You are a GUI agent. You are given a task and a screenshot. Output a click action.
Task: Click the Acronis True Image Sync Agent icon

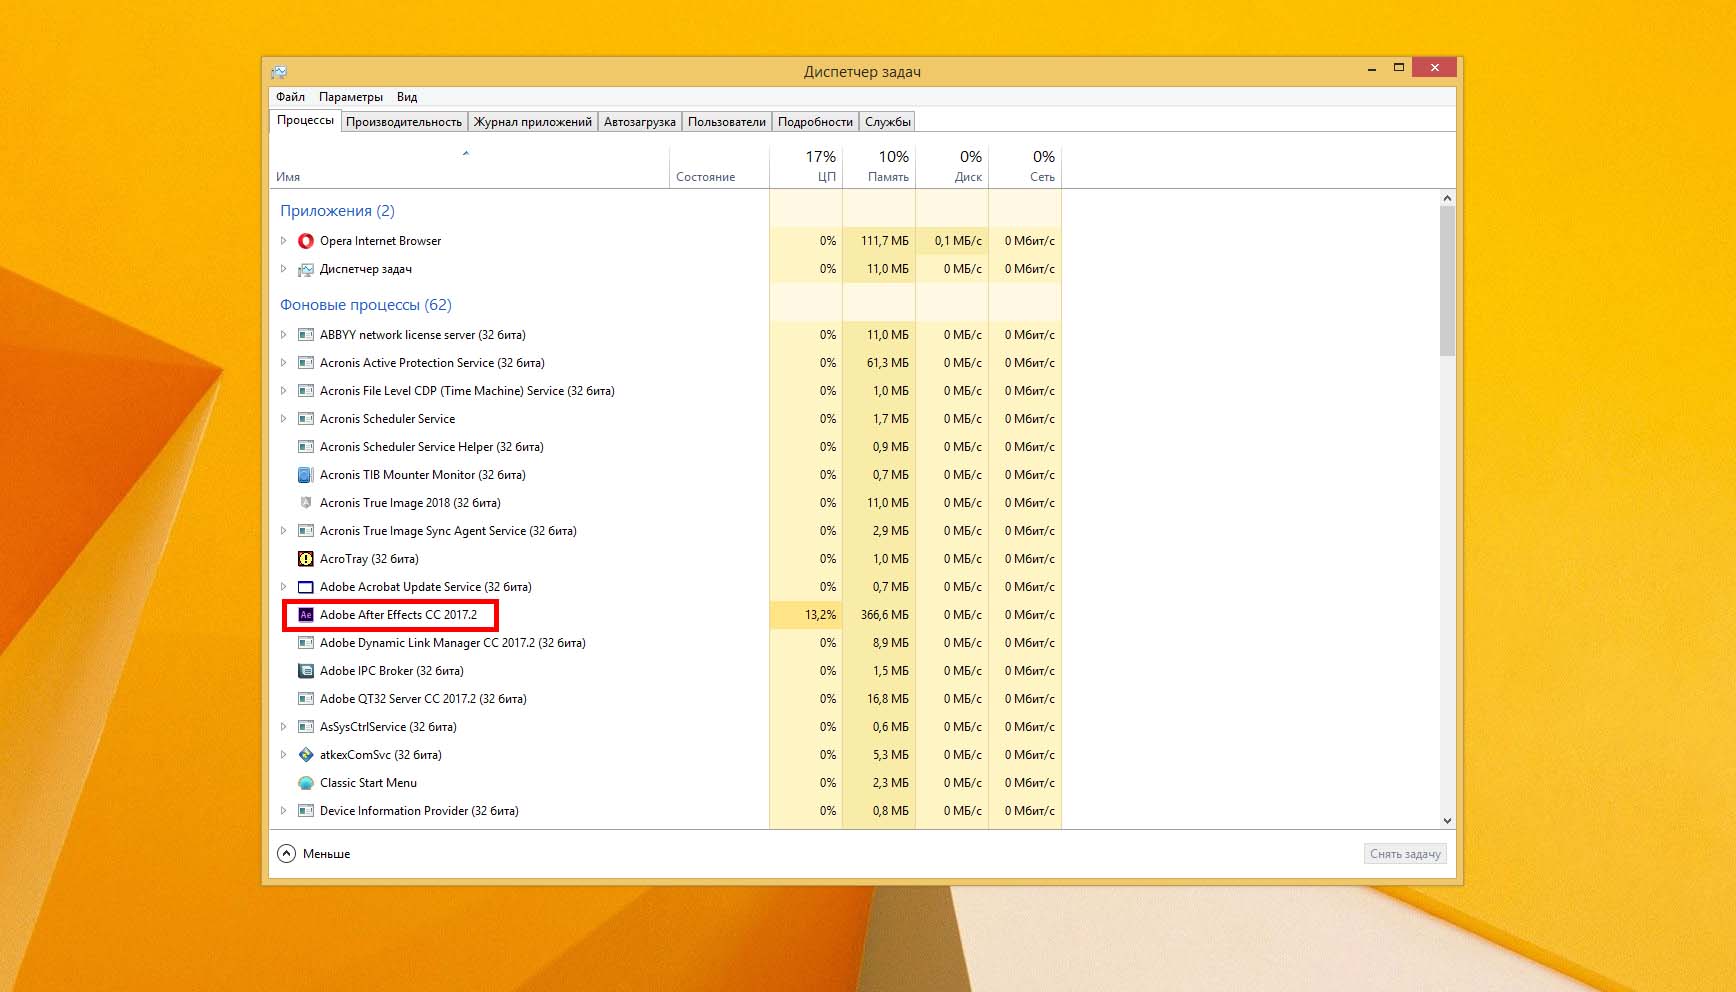tap(306, 531)
